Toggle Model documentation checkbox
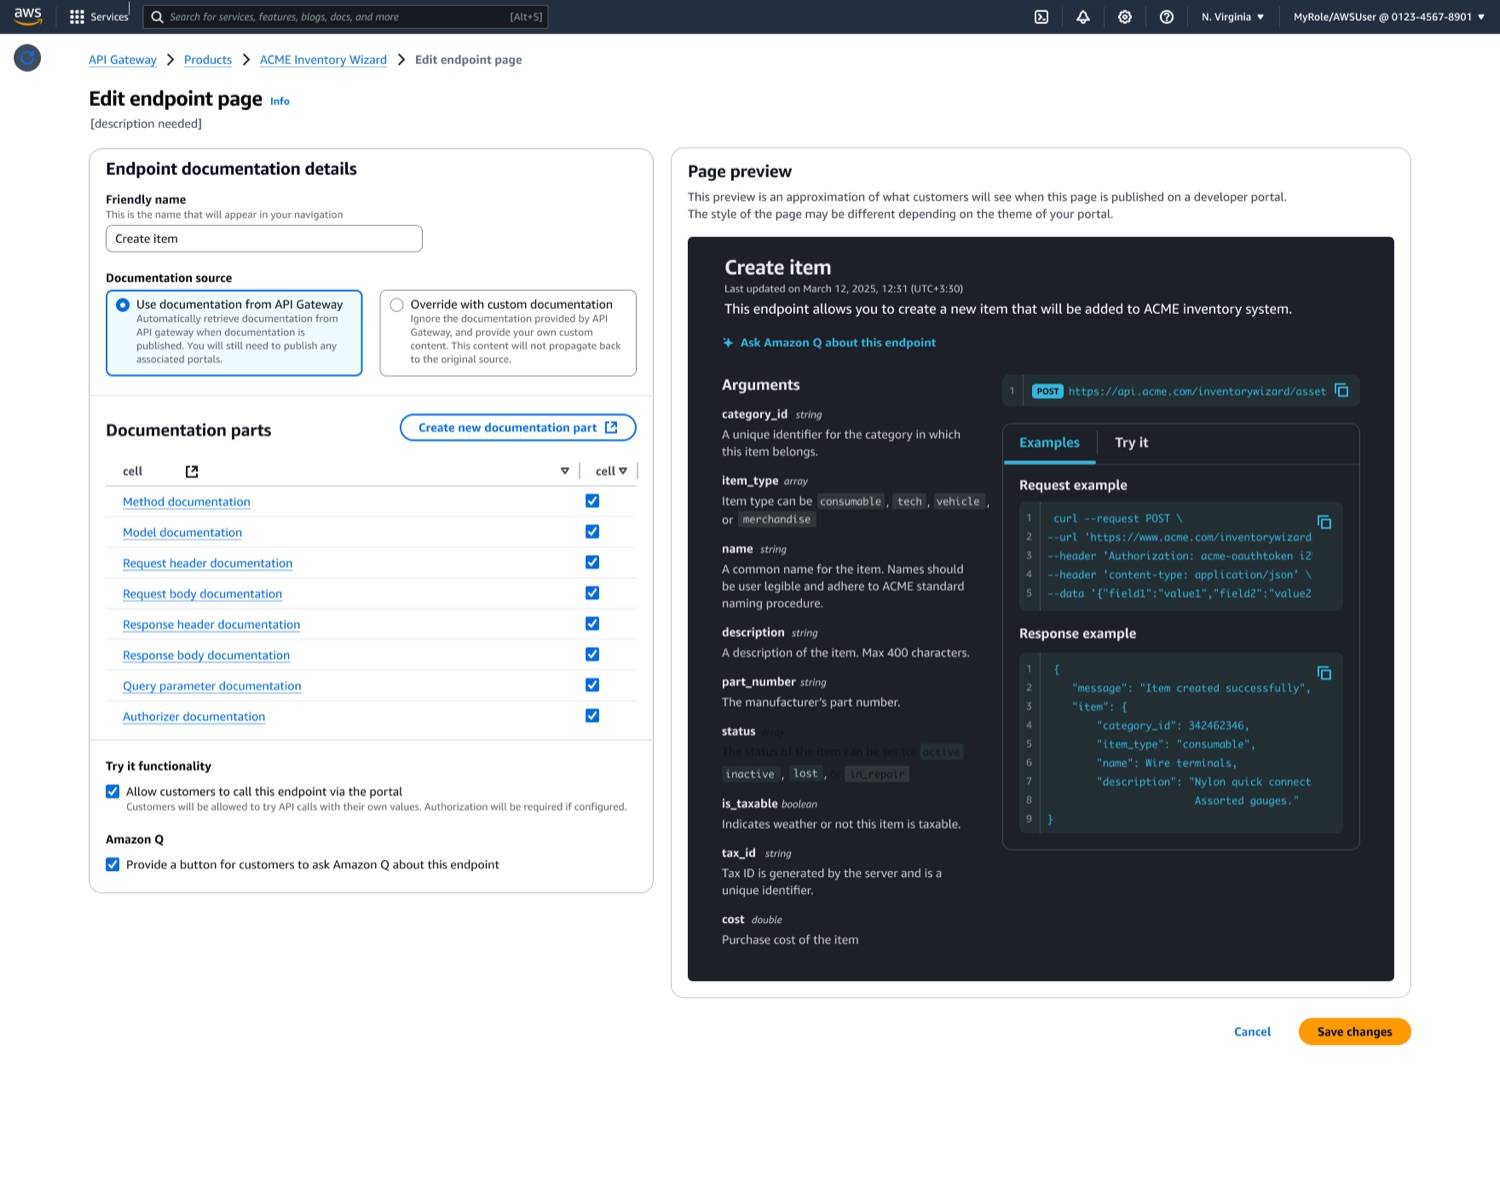 pyautogui.click(x=592, y=532)
